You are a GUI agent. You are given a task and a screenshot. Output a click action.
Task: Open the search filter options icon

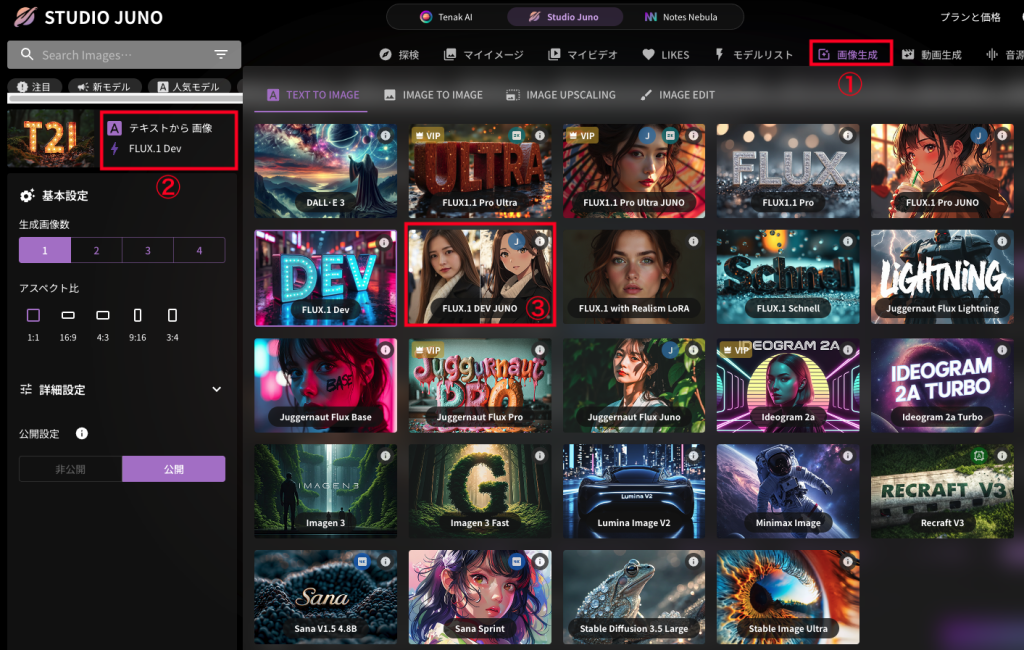pos(221,54)
